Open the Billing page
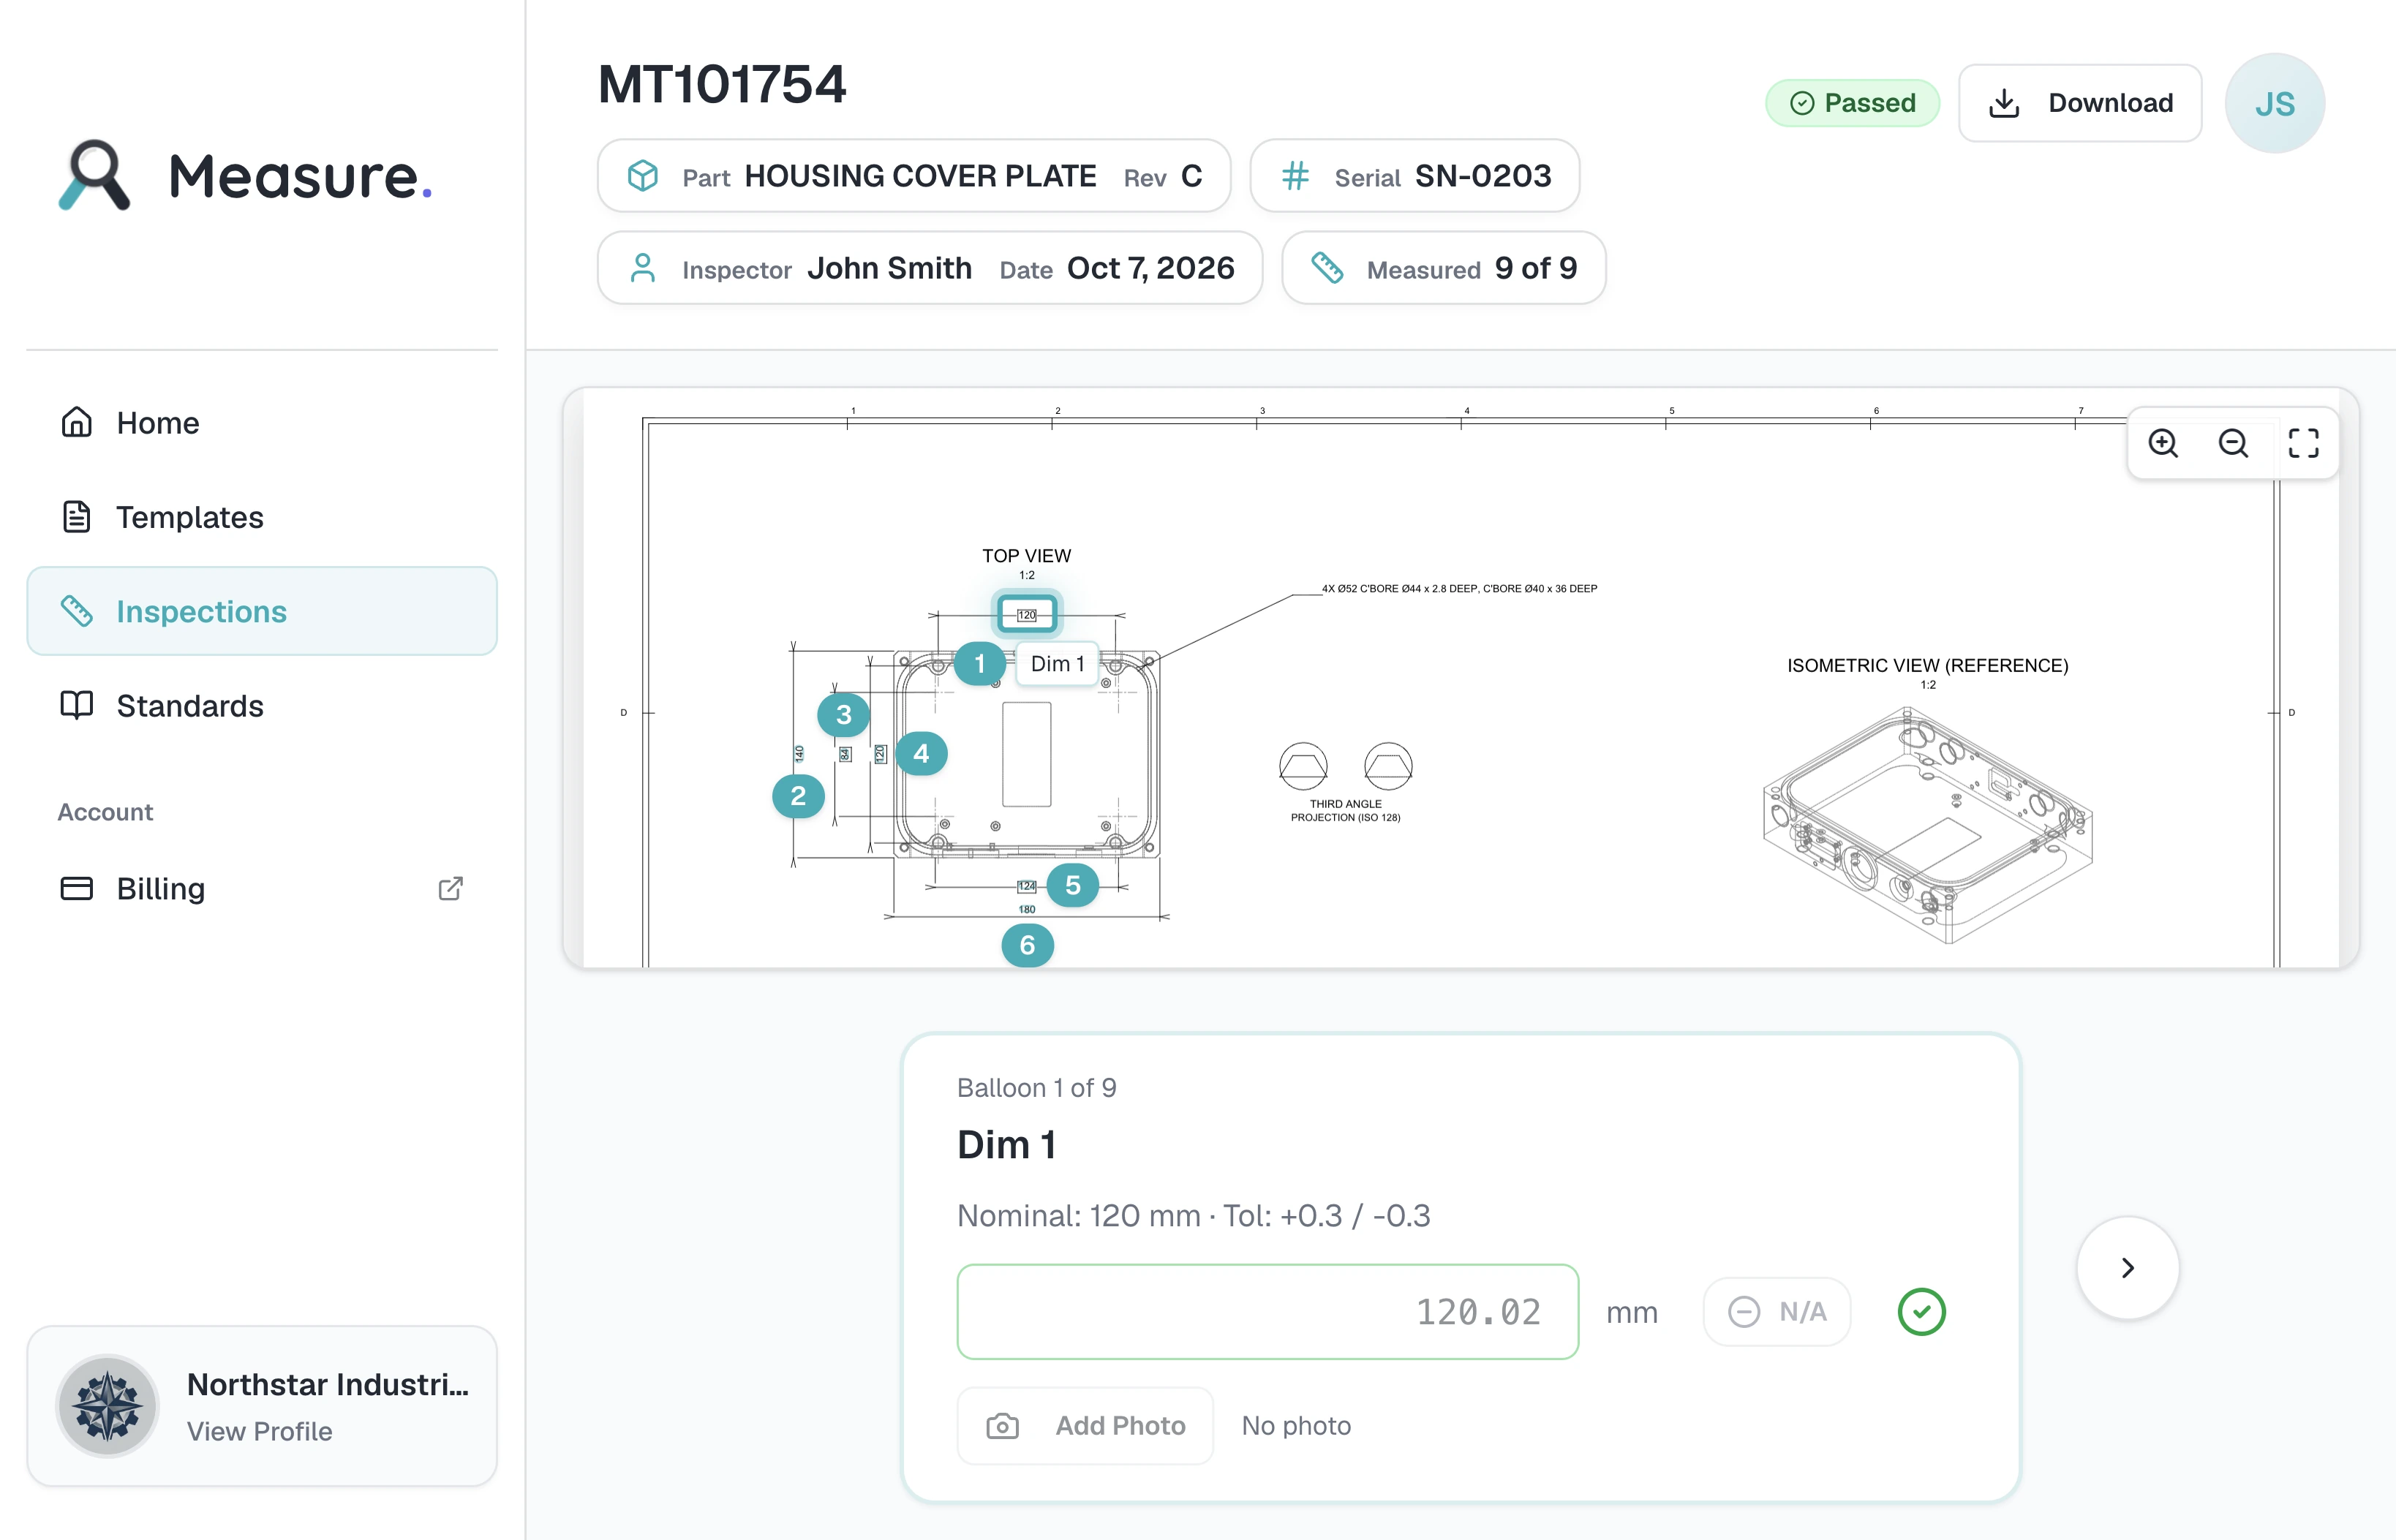Image resolution: width=2396 pixels, height=1540 pixels. 262,888
